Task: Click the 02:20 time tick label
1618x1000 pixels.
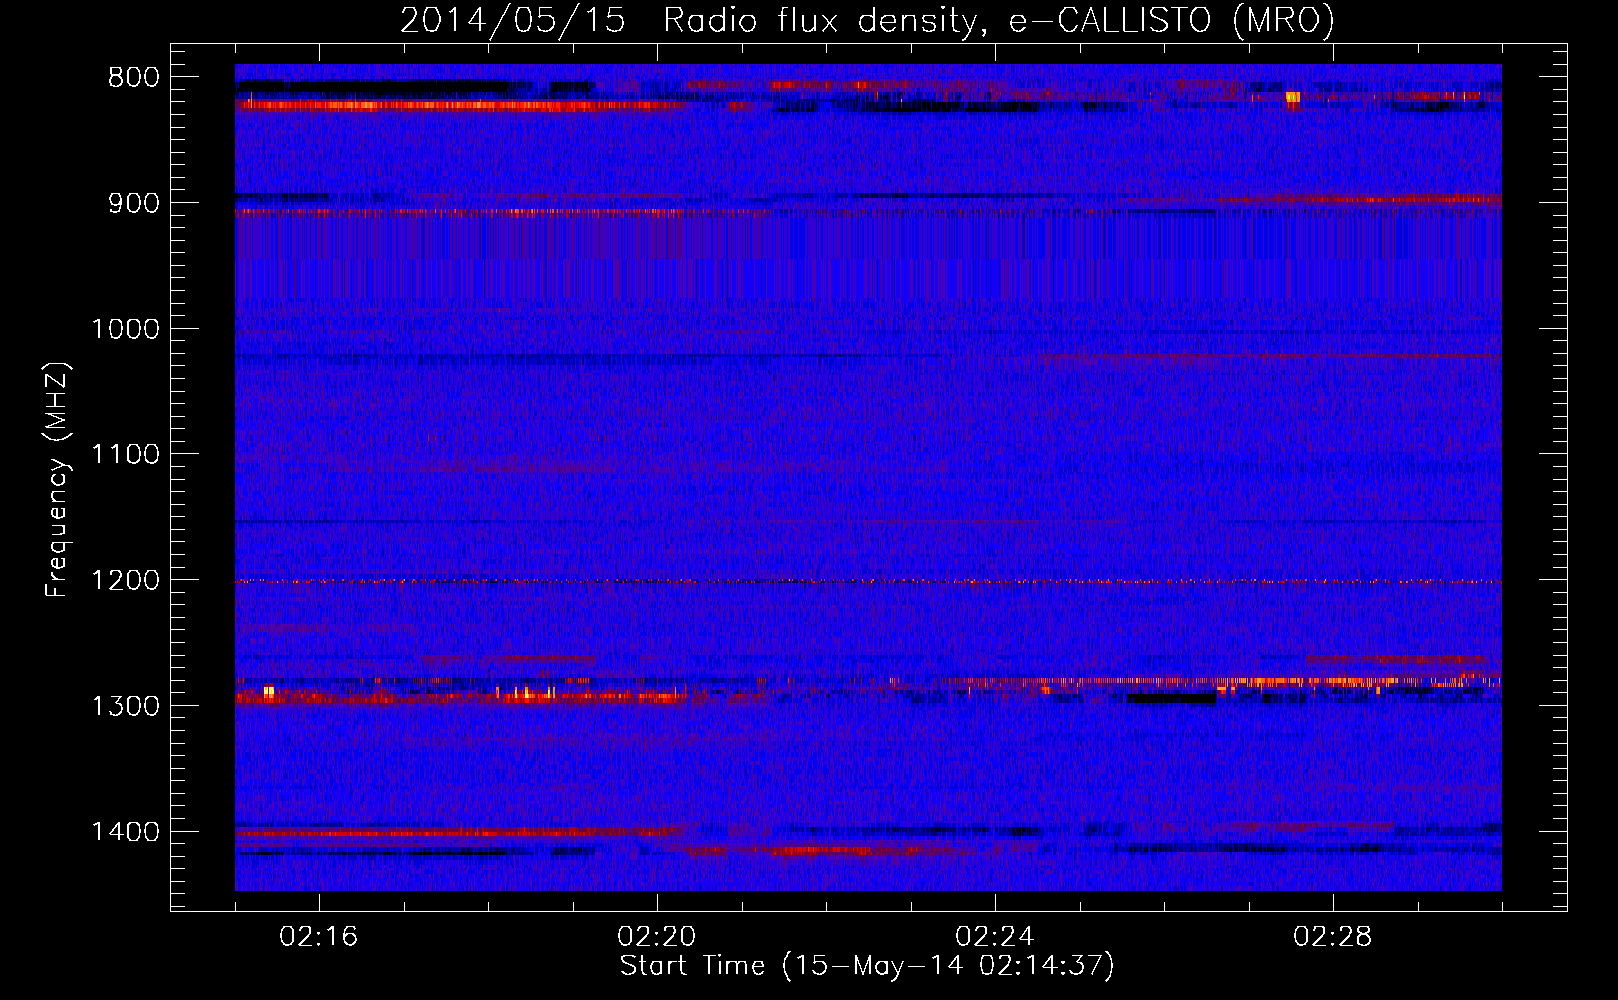Action: [657, 937]
